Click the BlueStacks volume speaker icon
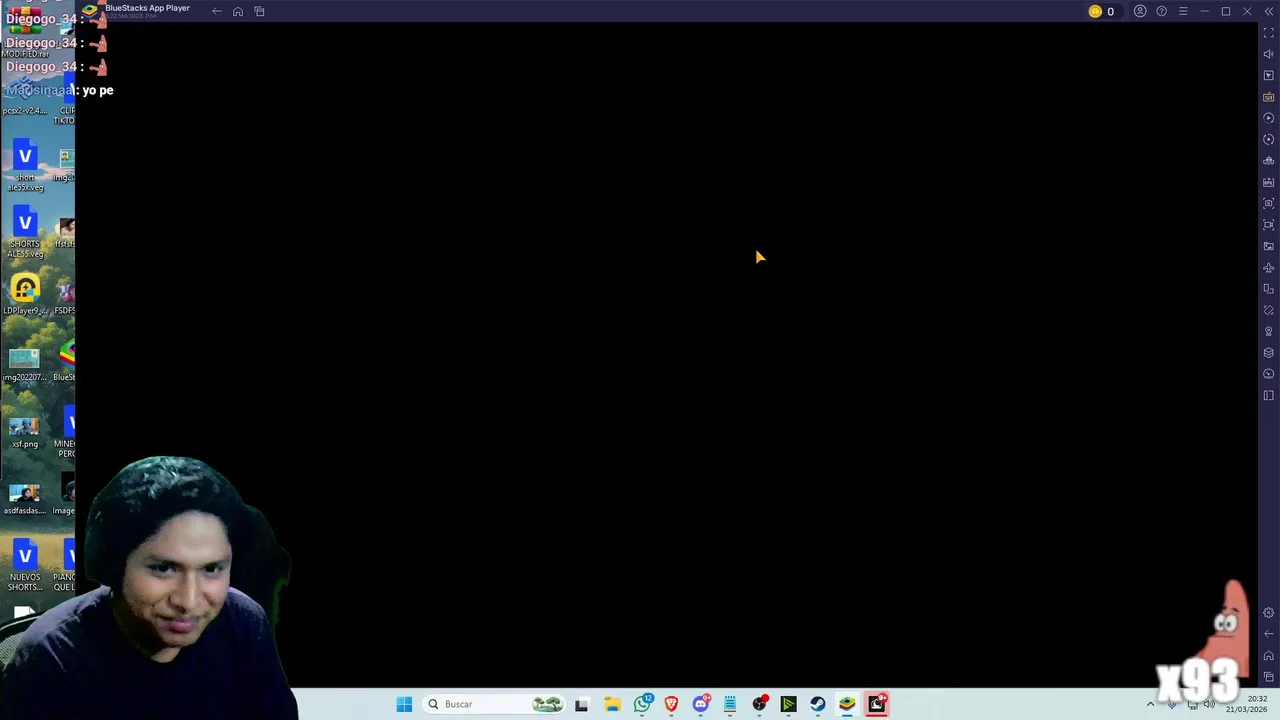The image size is (1280, 720). tap(1269, 54)
